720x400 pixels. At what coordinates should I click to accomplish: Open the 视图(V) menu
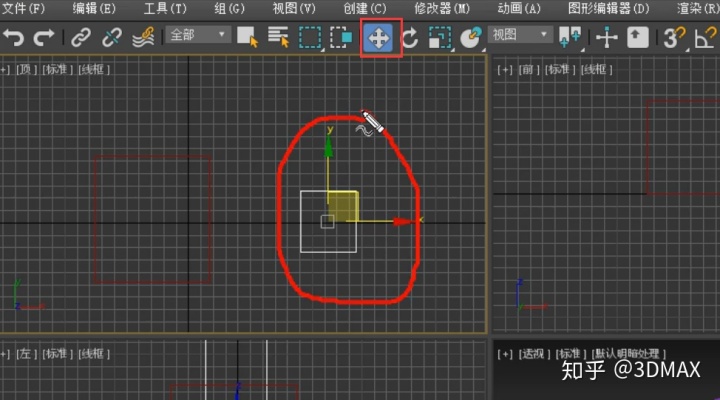294,8
